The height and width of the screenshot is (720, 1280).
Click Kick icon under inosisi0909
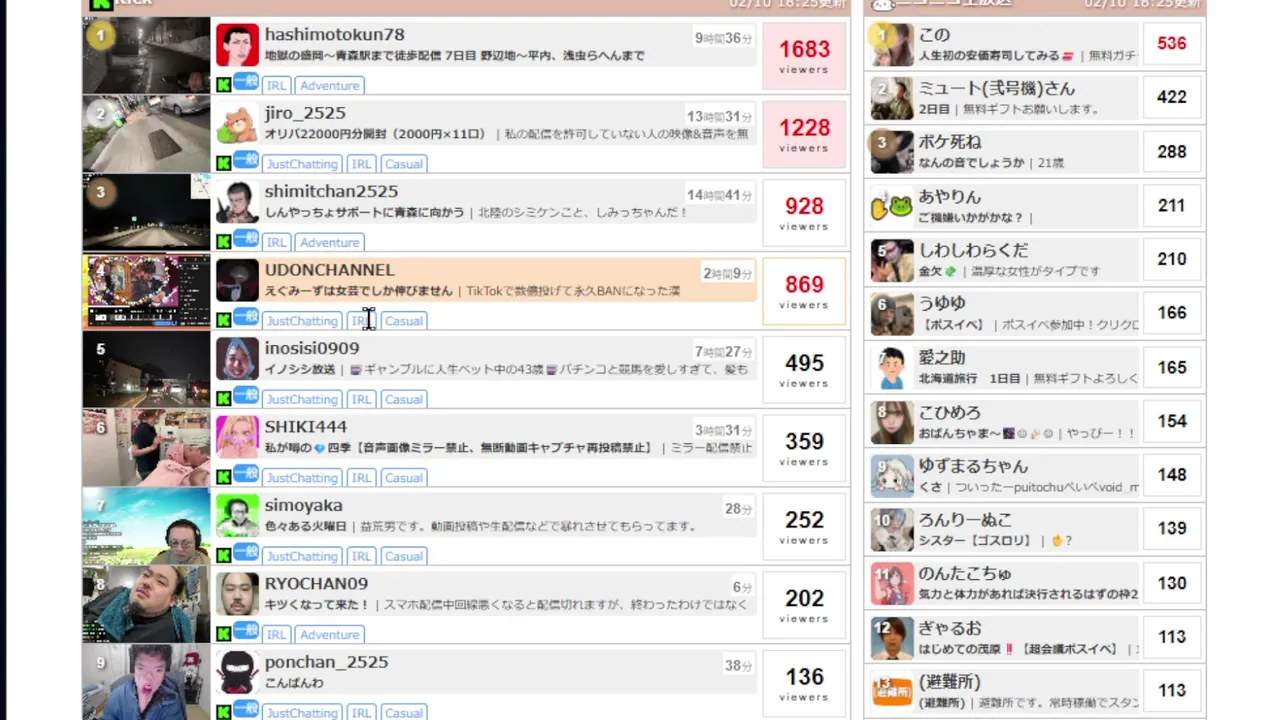click(x=224, y=399)
